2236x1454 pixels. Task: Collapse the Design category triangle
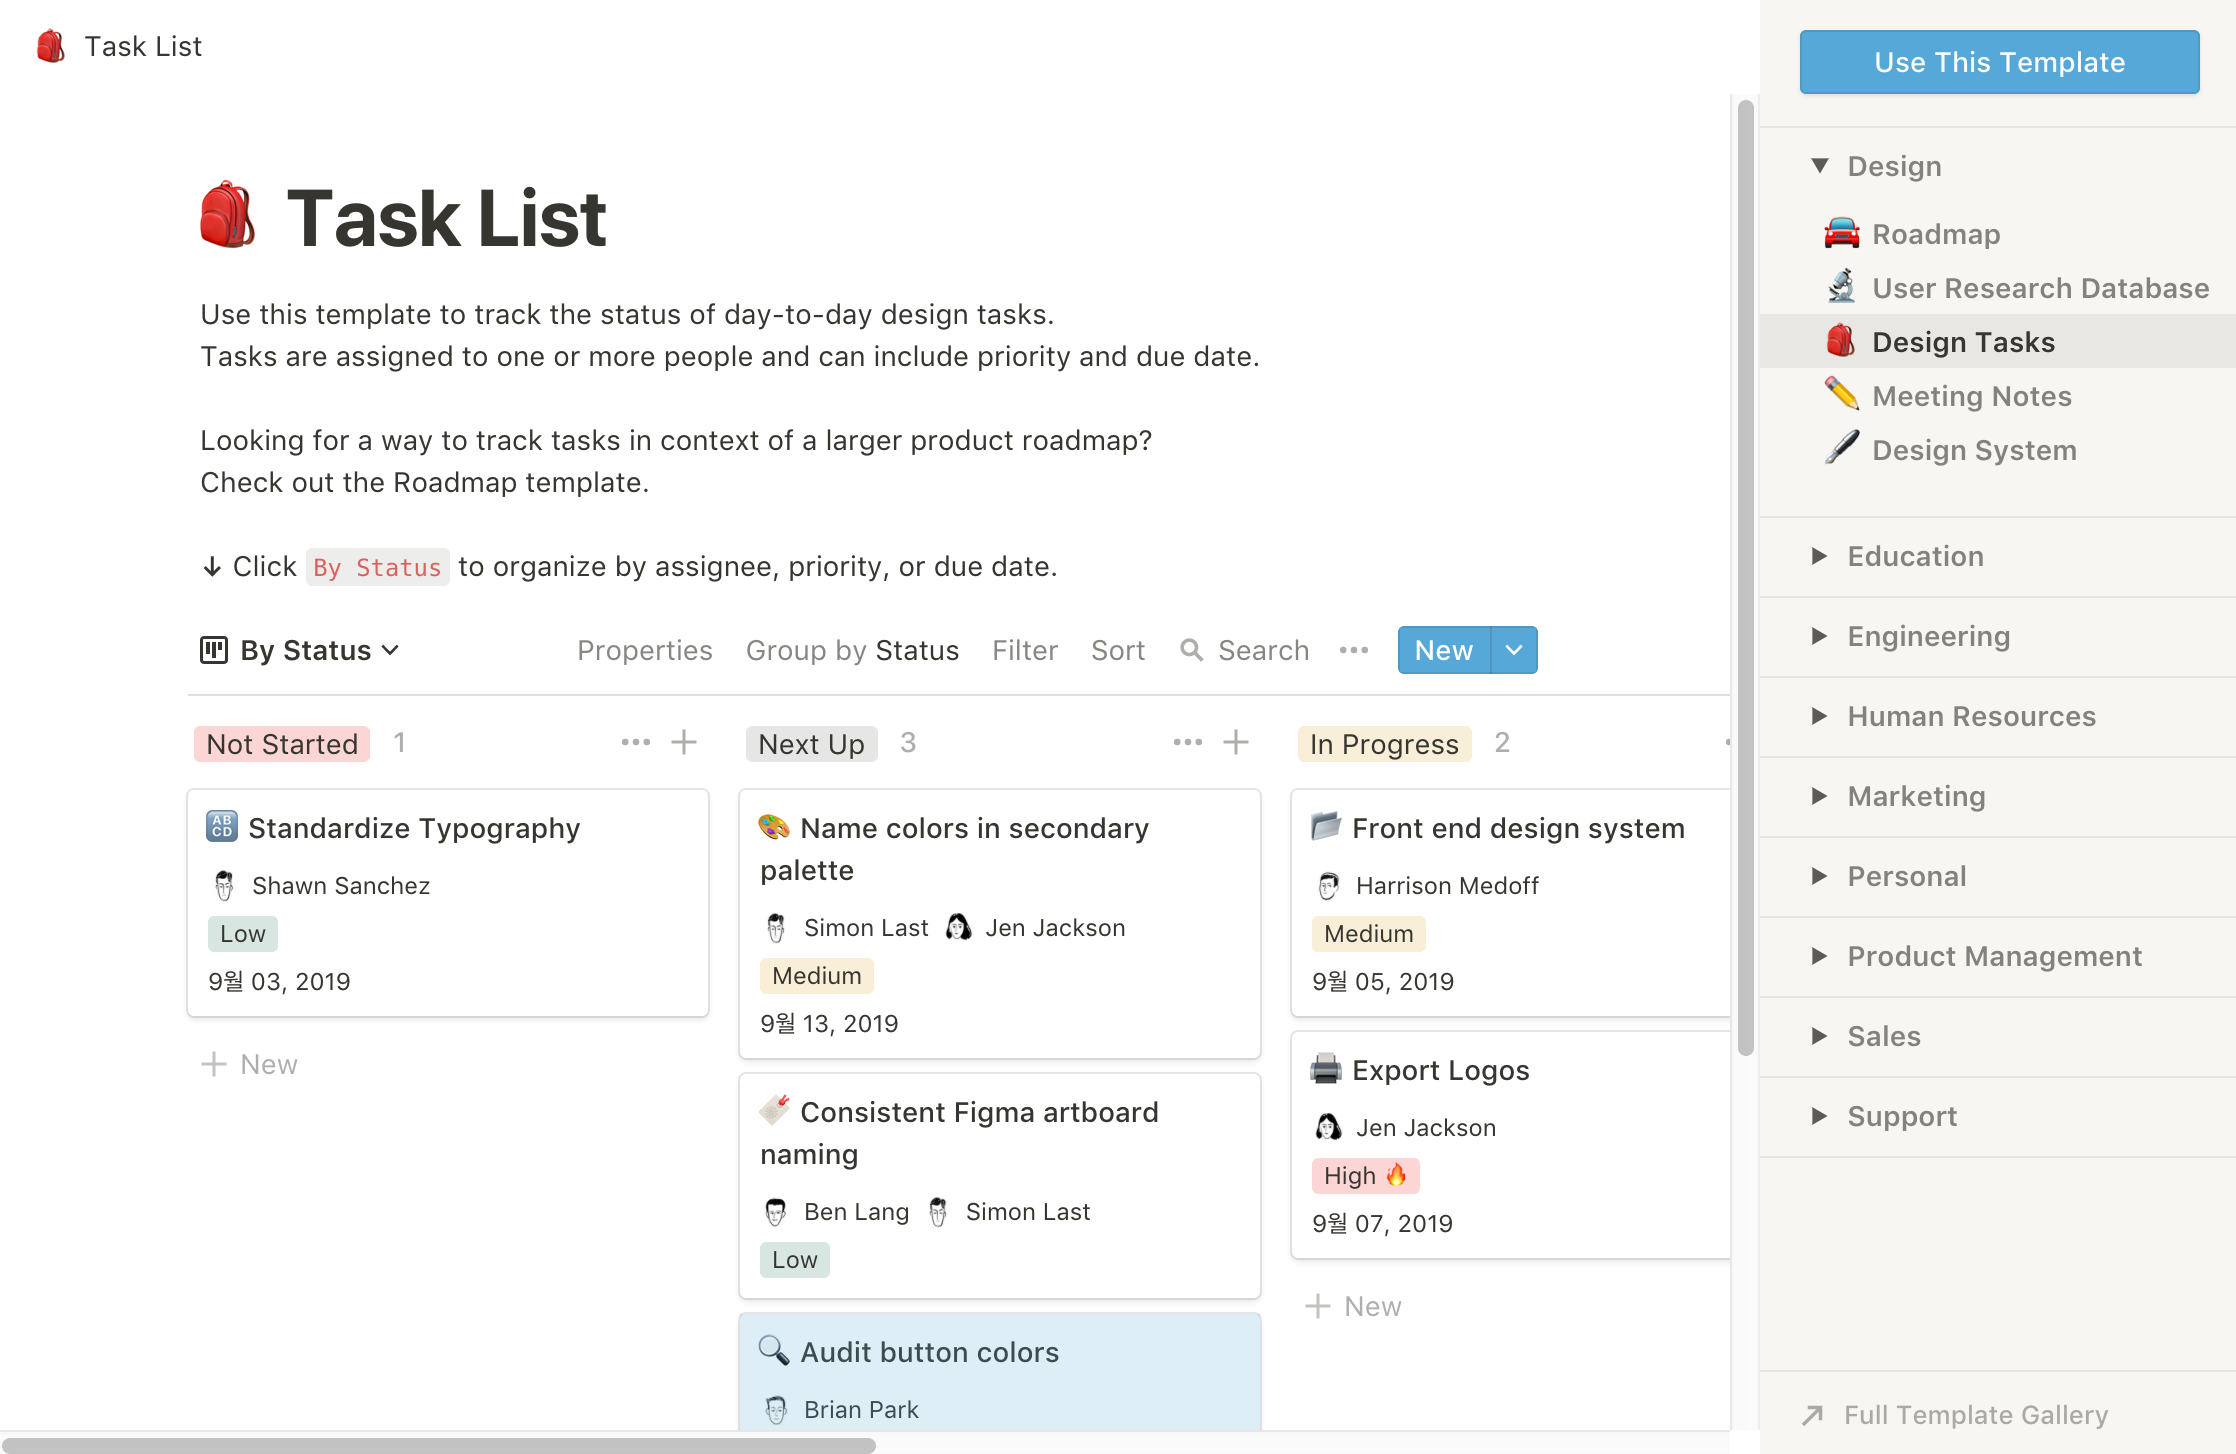click(x=1820, y=166)
